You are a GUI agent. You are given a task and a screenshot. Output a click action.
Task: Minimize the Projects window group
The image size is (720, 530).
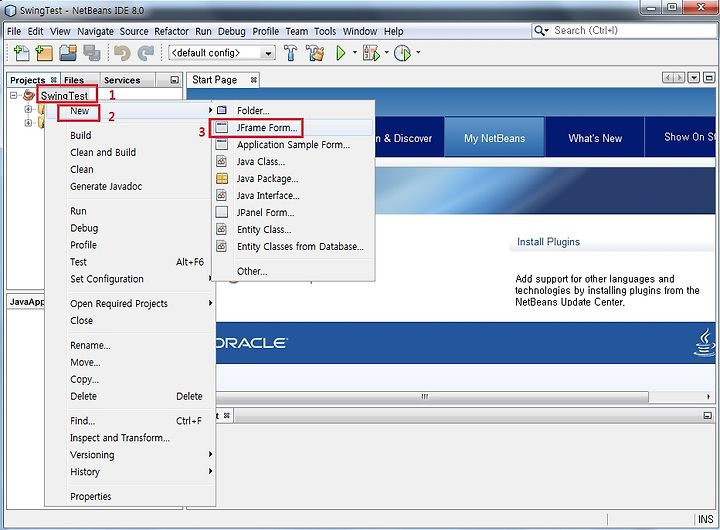click(174, 80)
